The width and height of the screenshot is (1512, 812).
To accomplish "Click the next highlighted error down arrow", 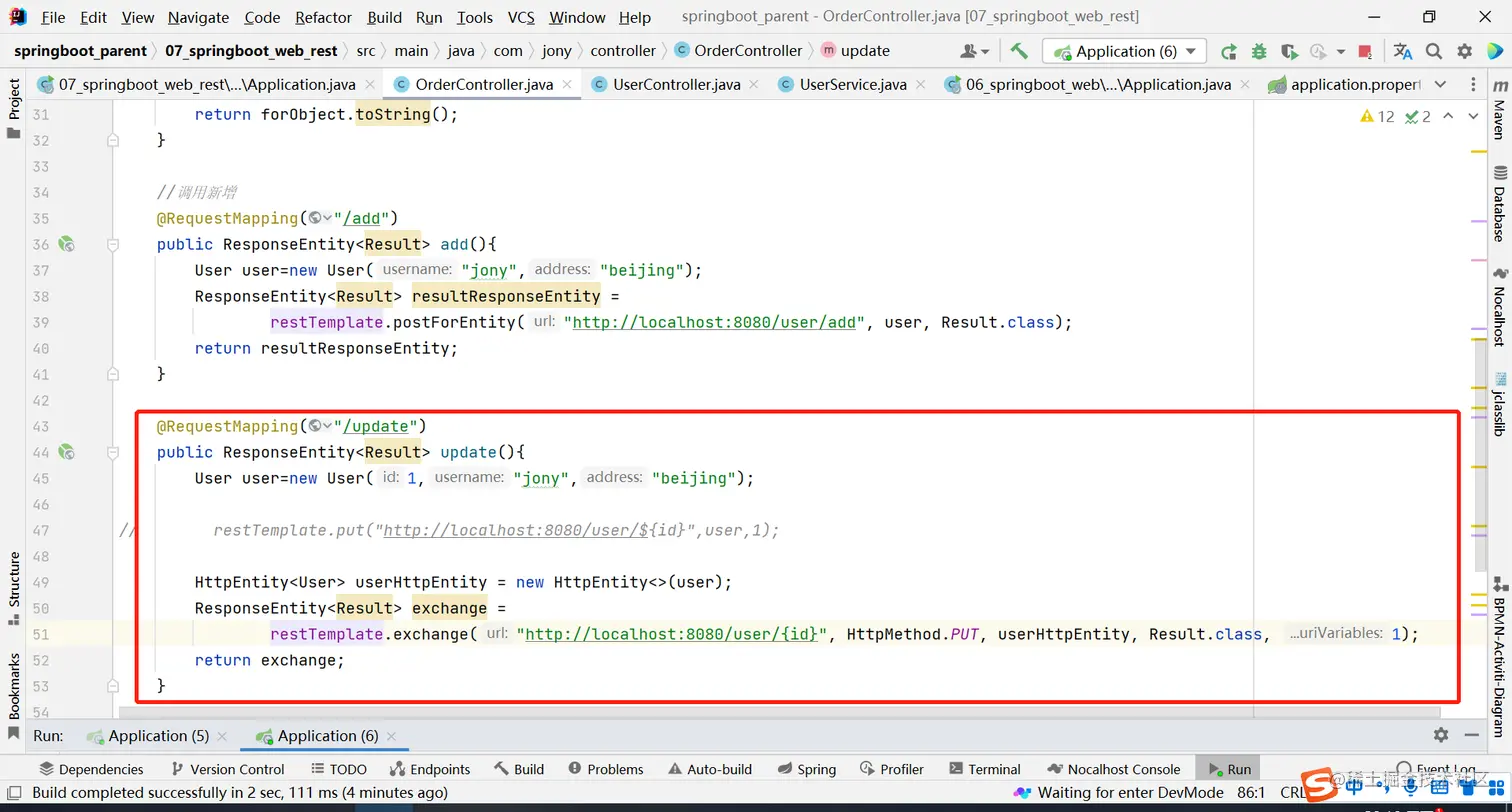I will pyautogui.click(x=1473, y=116).
